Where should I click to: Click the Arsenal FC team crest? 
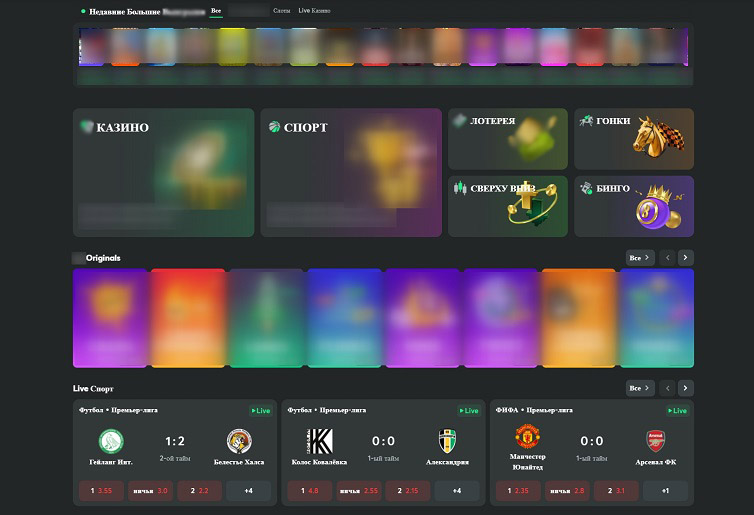656,440
